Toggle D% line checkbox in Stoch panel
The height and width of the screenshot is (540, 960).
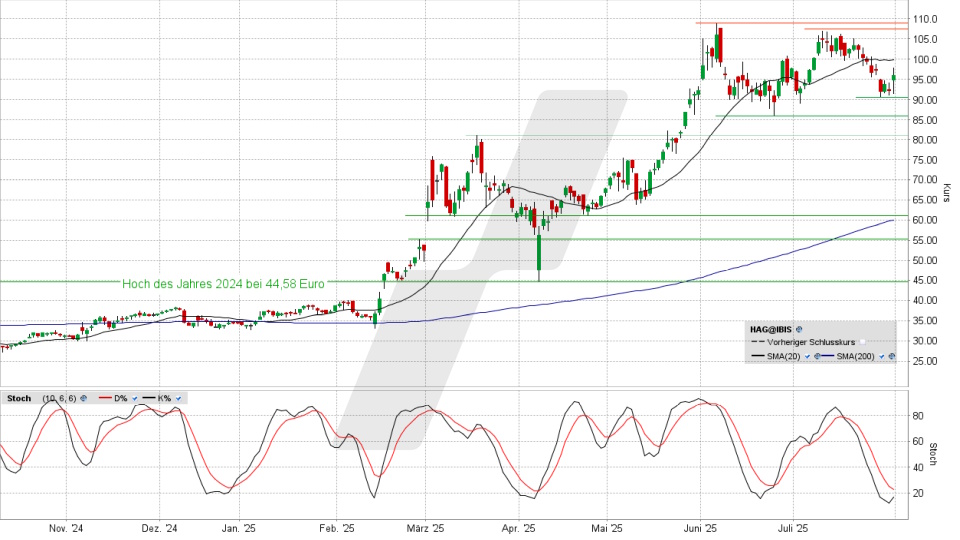(x=135, y=399)
